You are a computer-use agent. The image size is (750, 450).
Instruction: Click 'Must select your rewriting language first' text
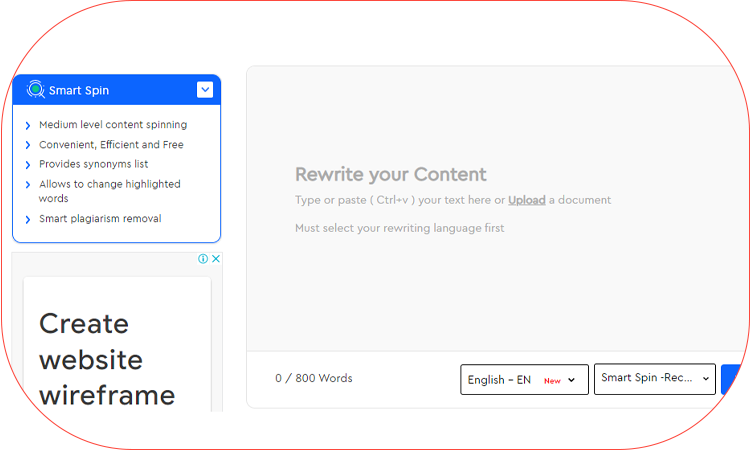coord(399,228)
